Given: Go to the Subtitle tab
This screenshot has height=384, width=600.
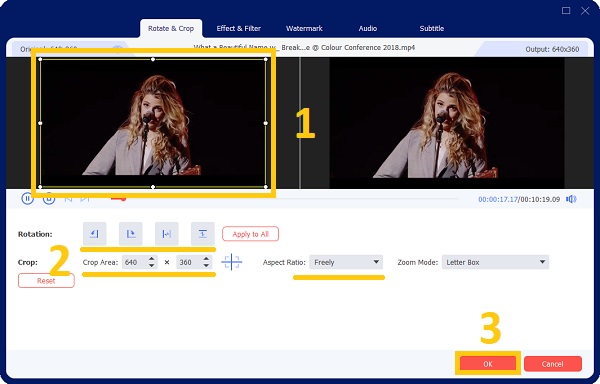Looking at the screenshot, I should (432, 28).
